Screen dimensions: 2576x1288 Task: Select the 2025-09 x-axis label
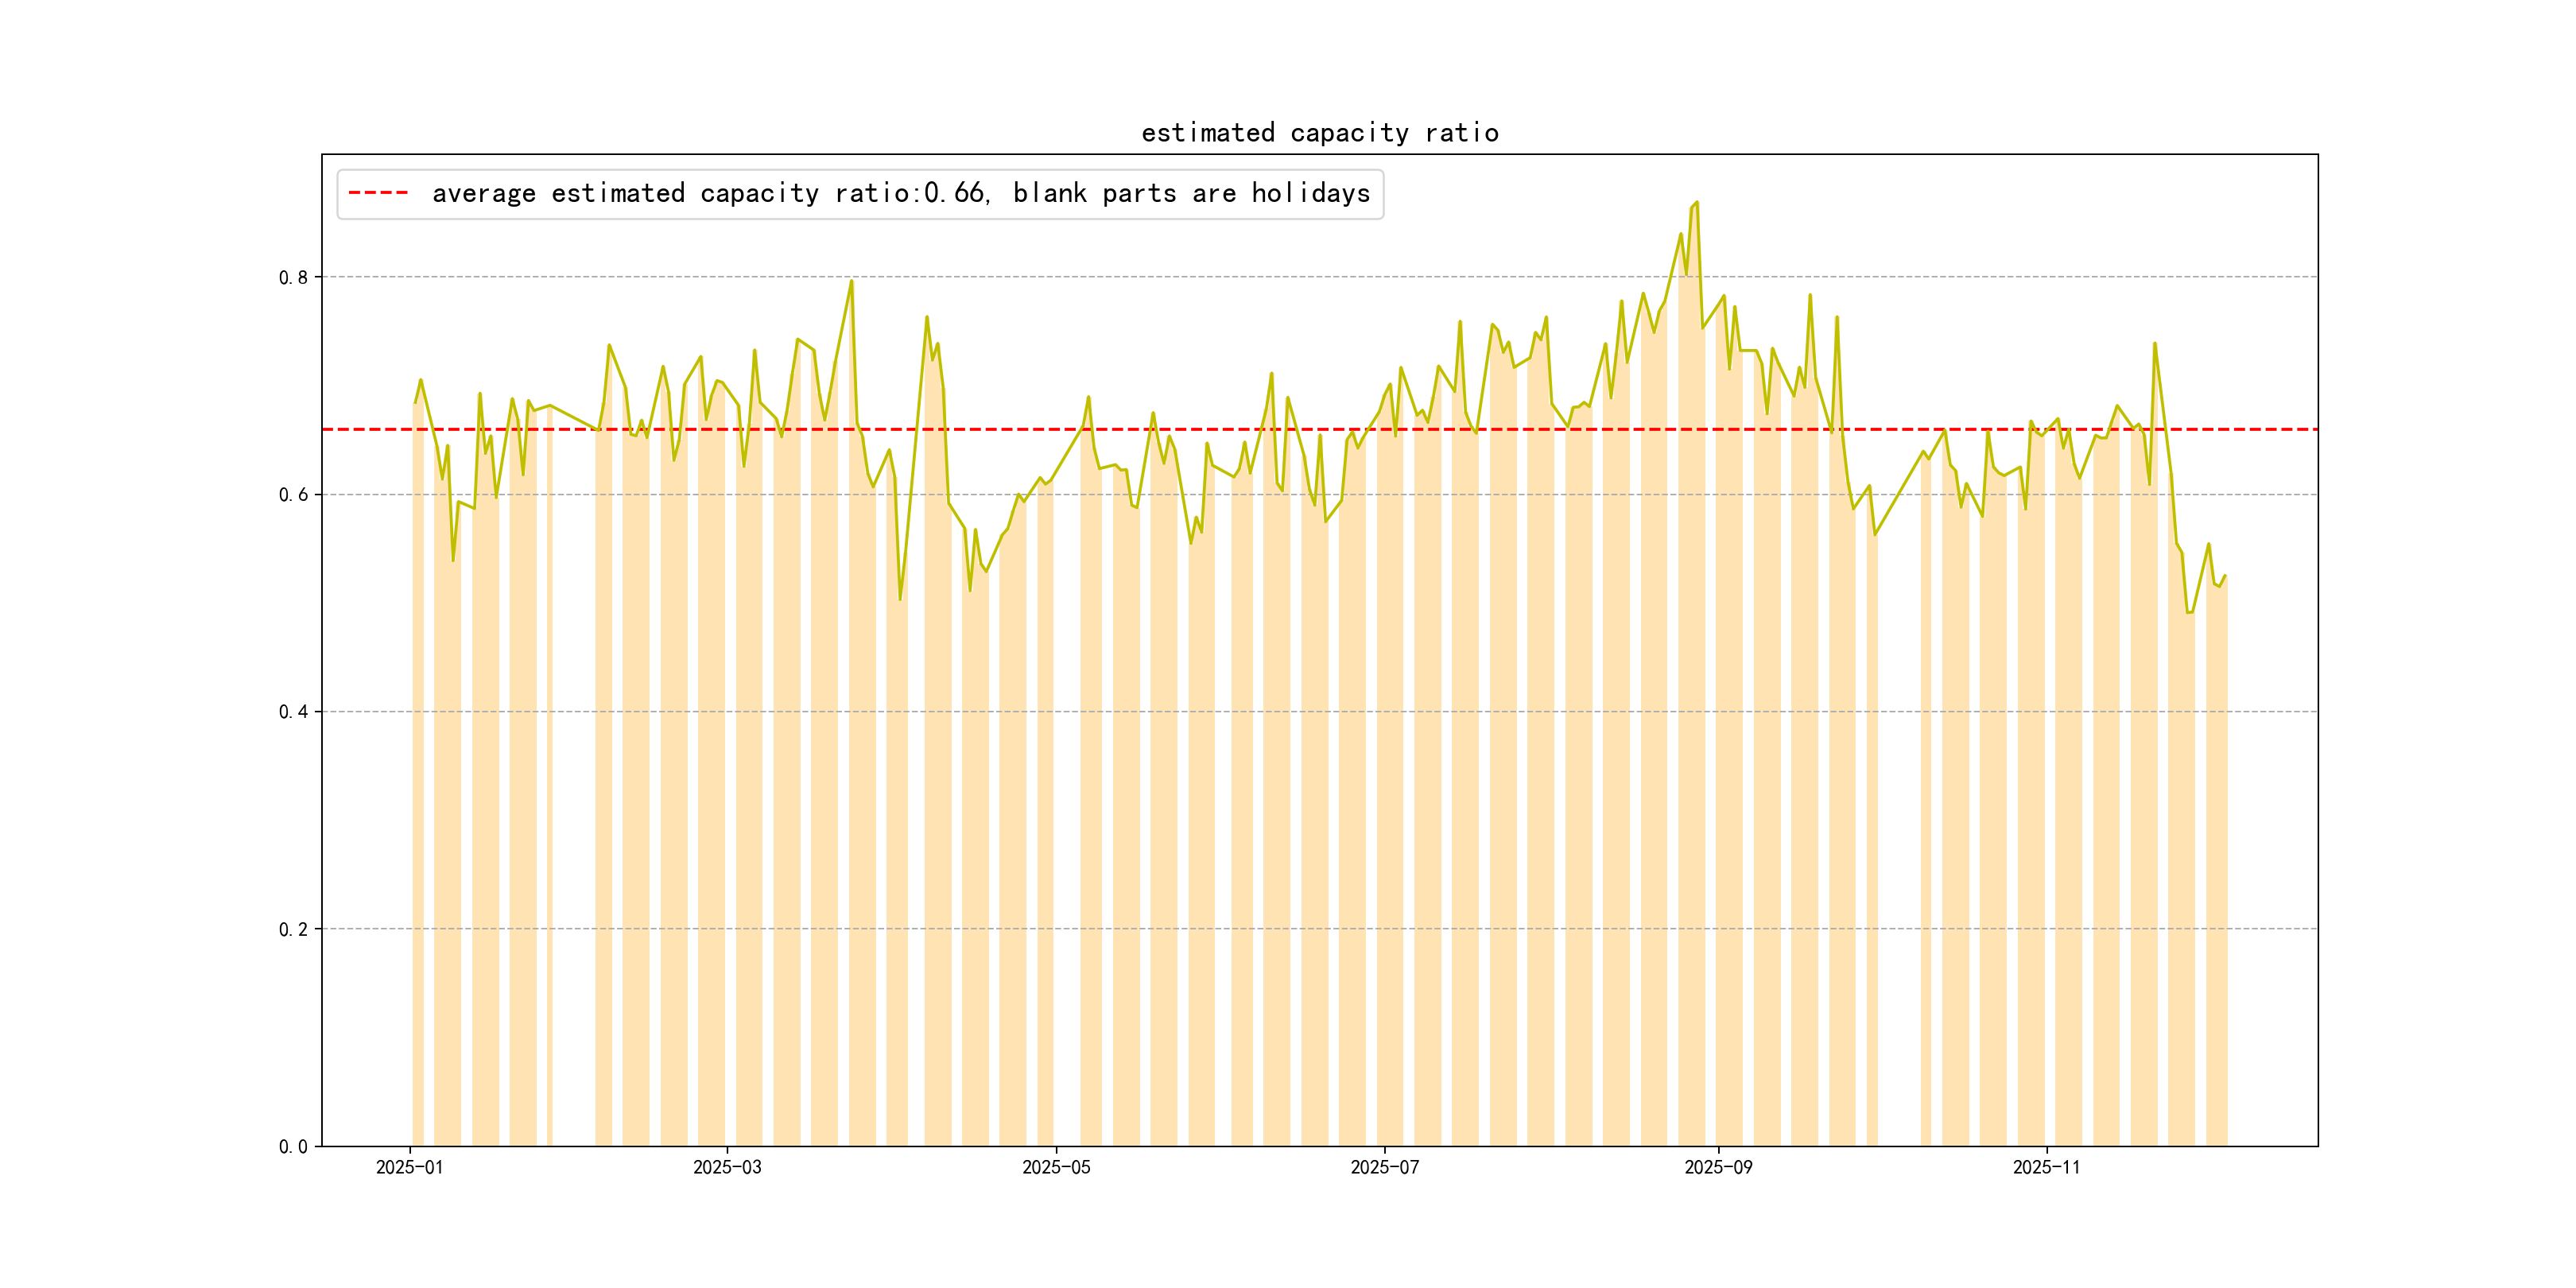(1718, 1167)
